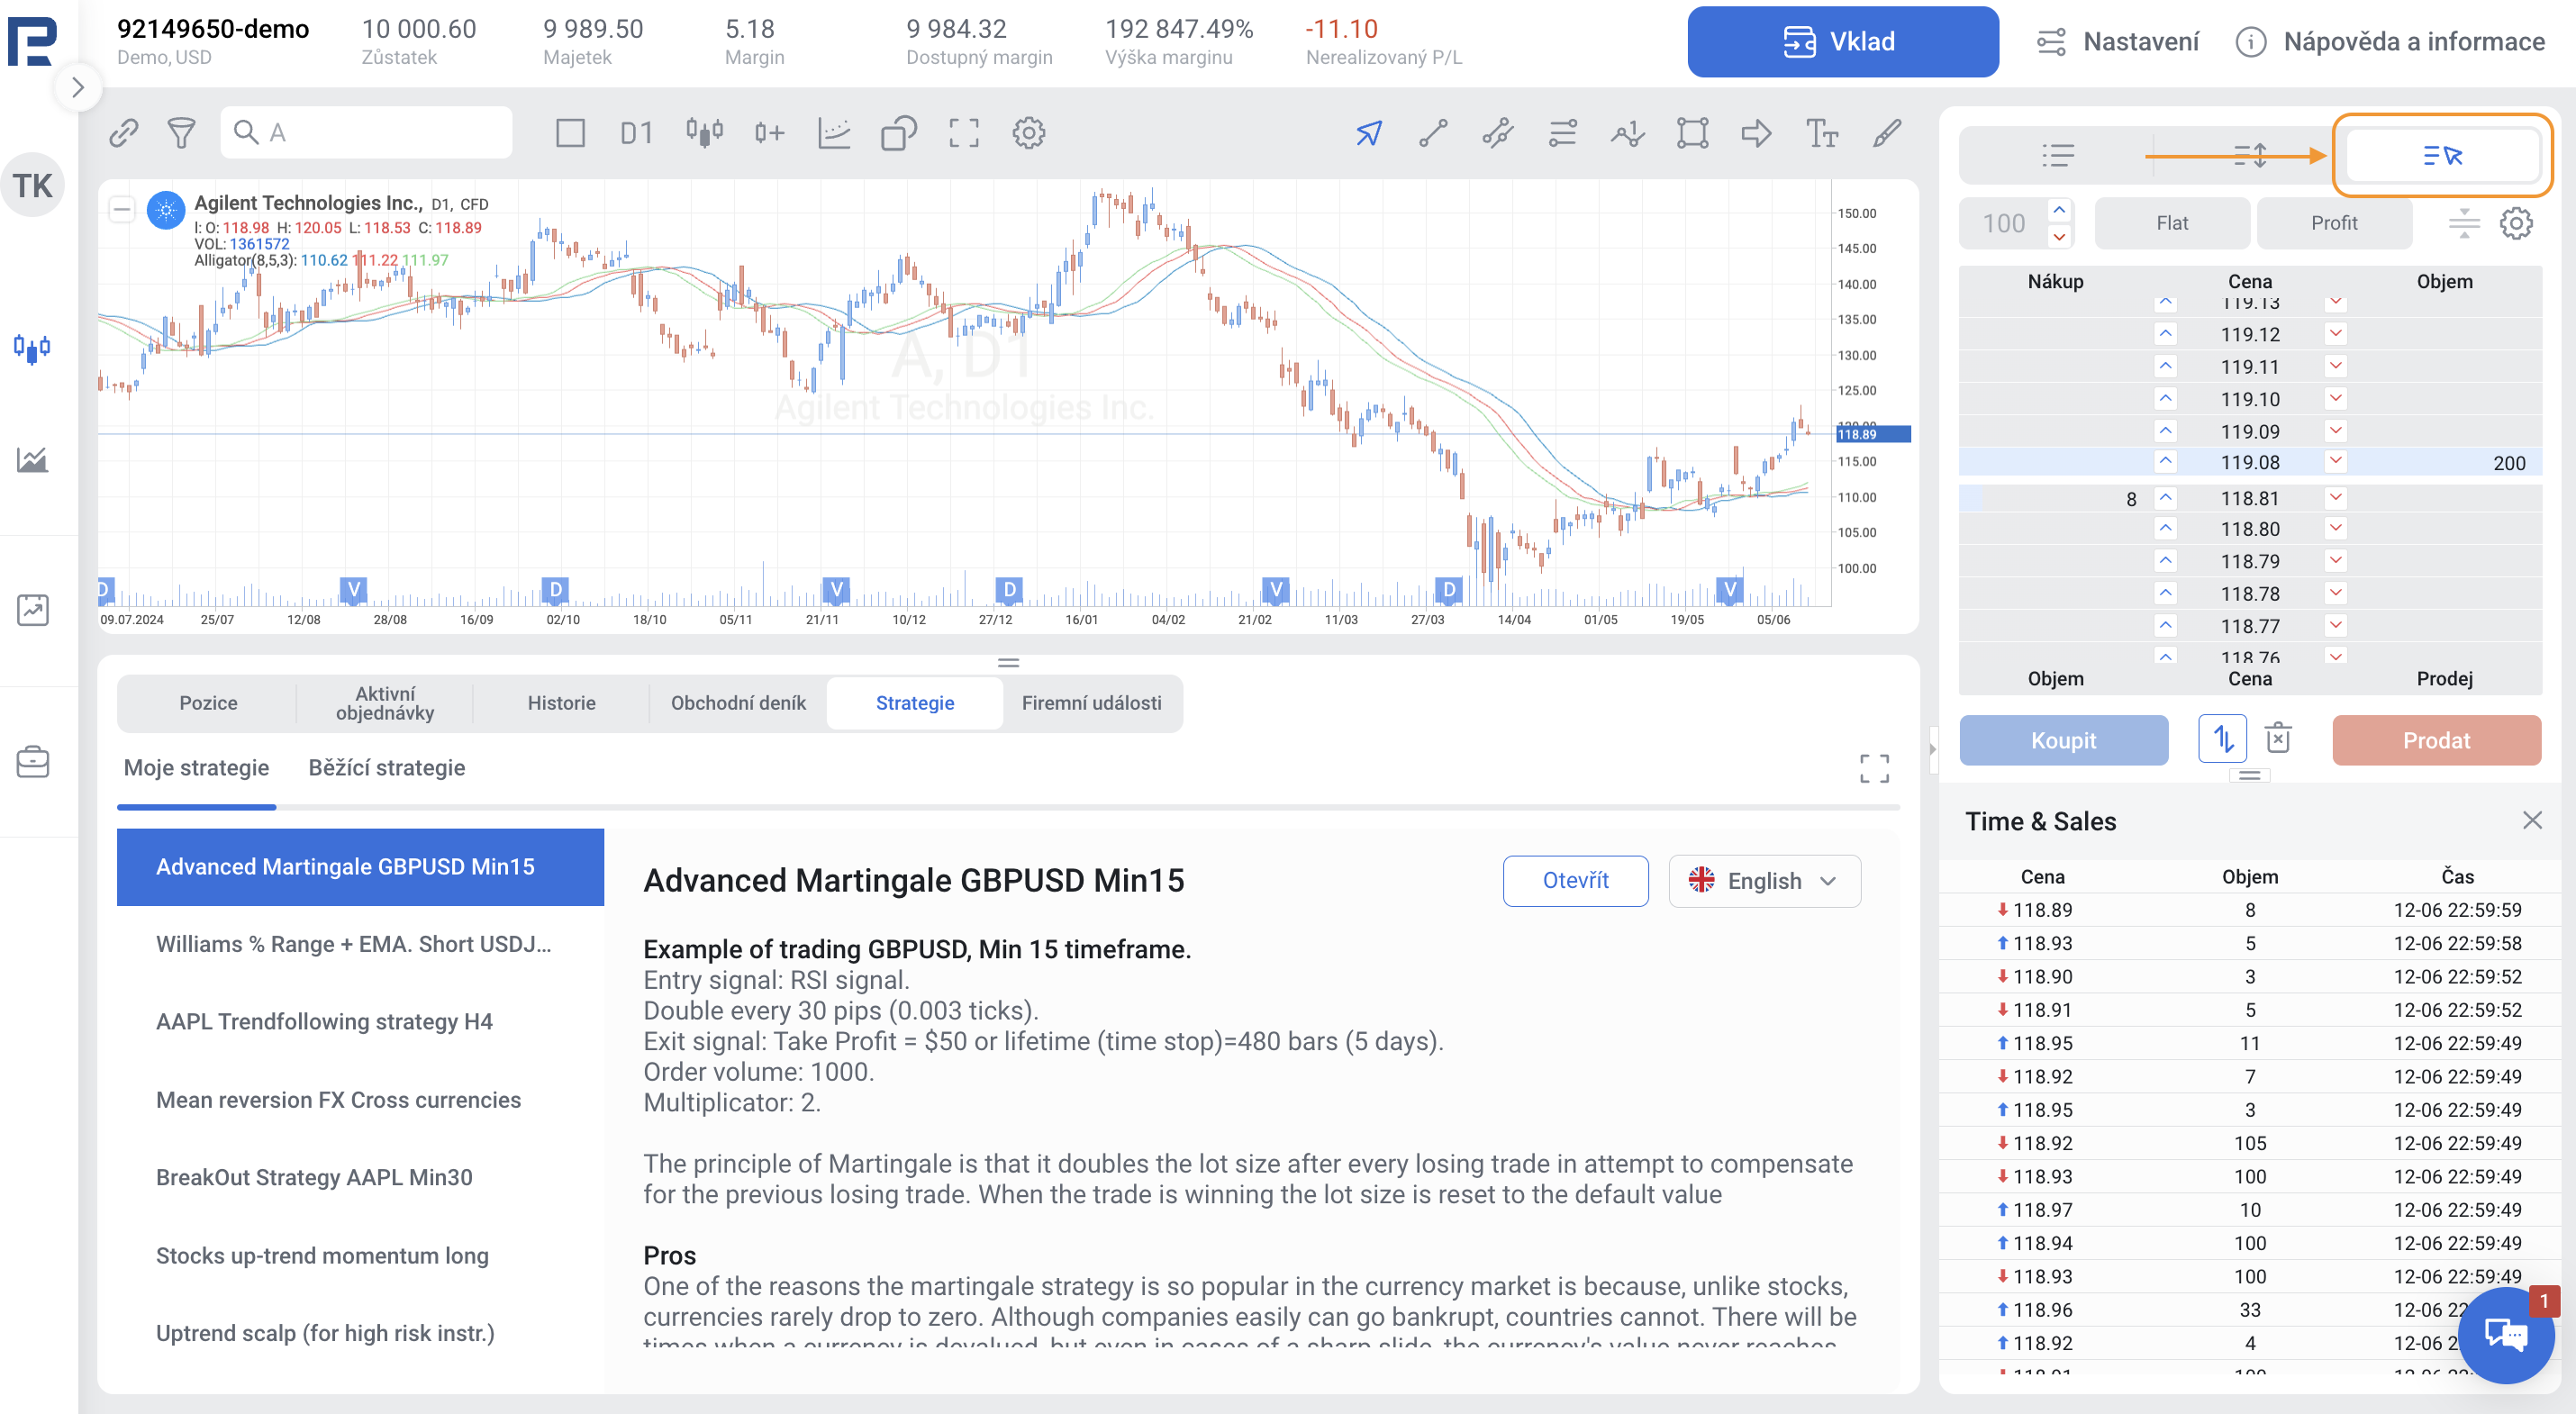Open the chart settings gear icon
This screenshot has width=2576, height=1414.
(x=1028, y=133)
